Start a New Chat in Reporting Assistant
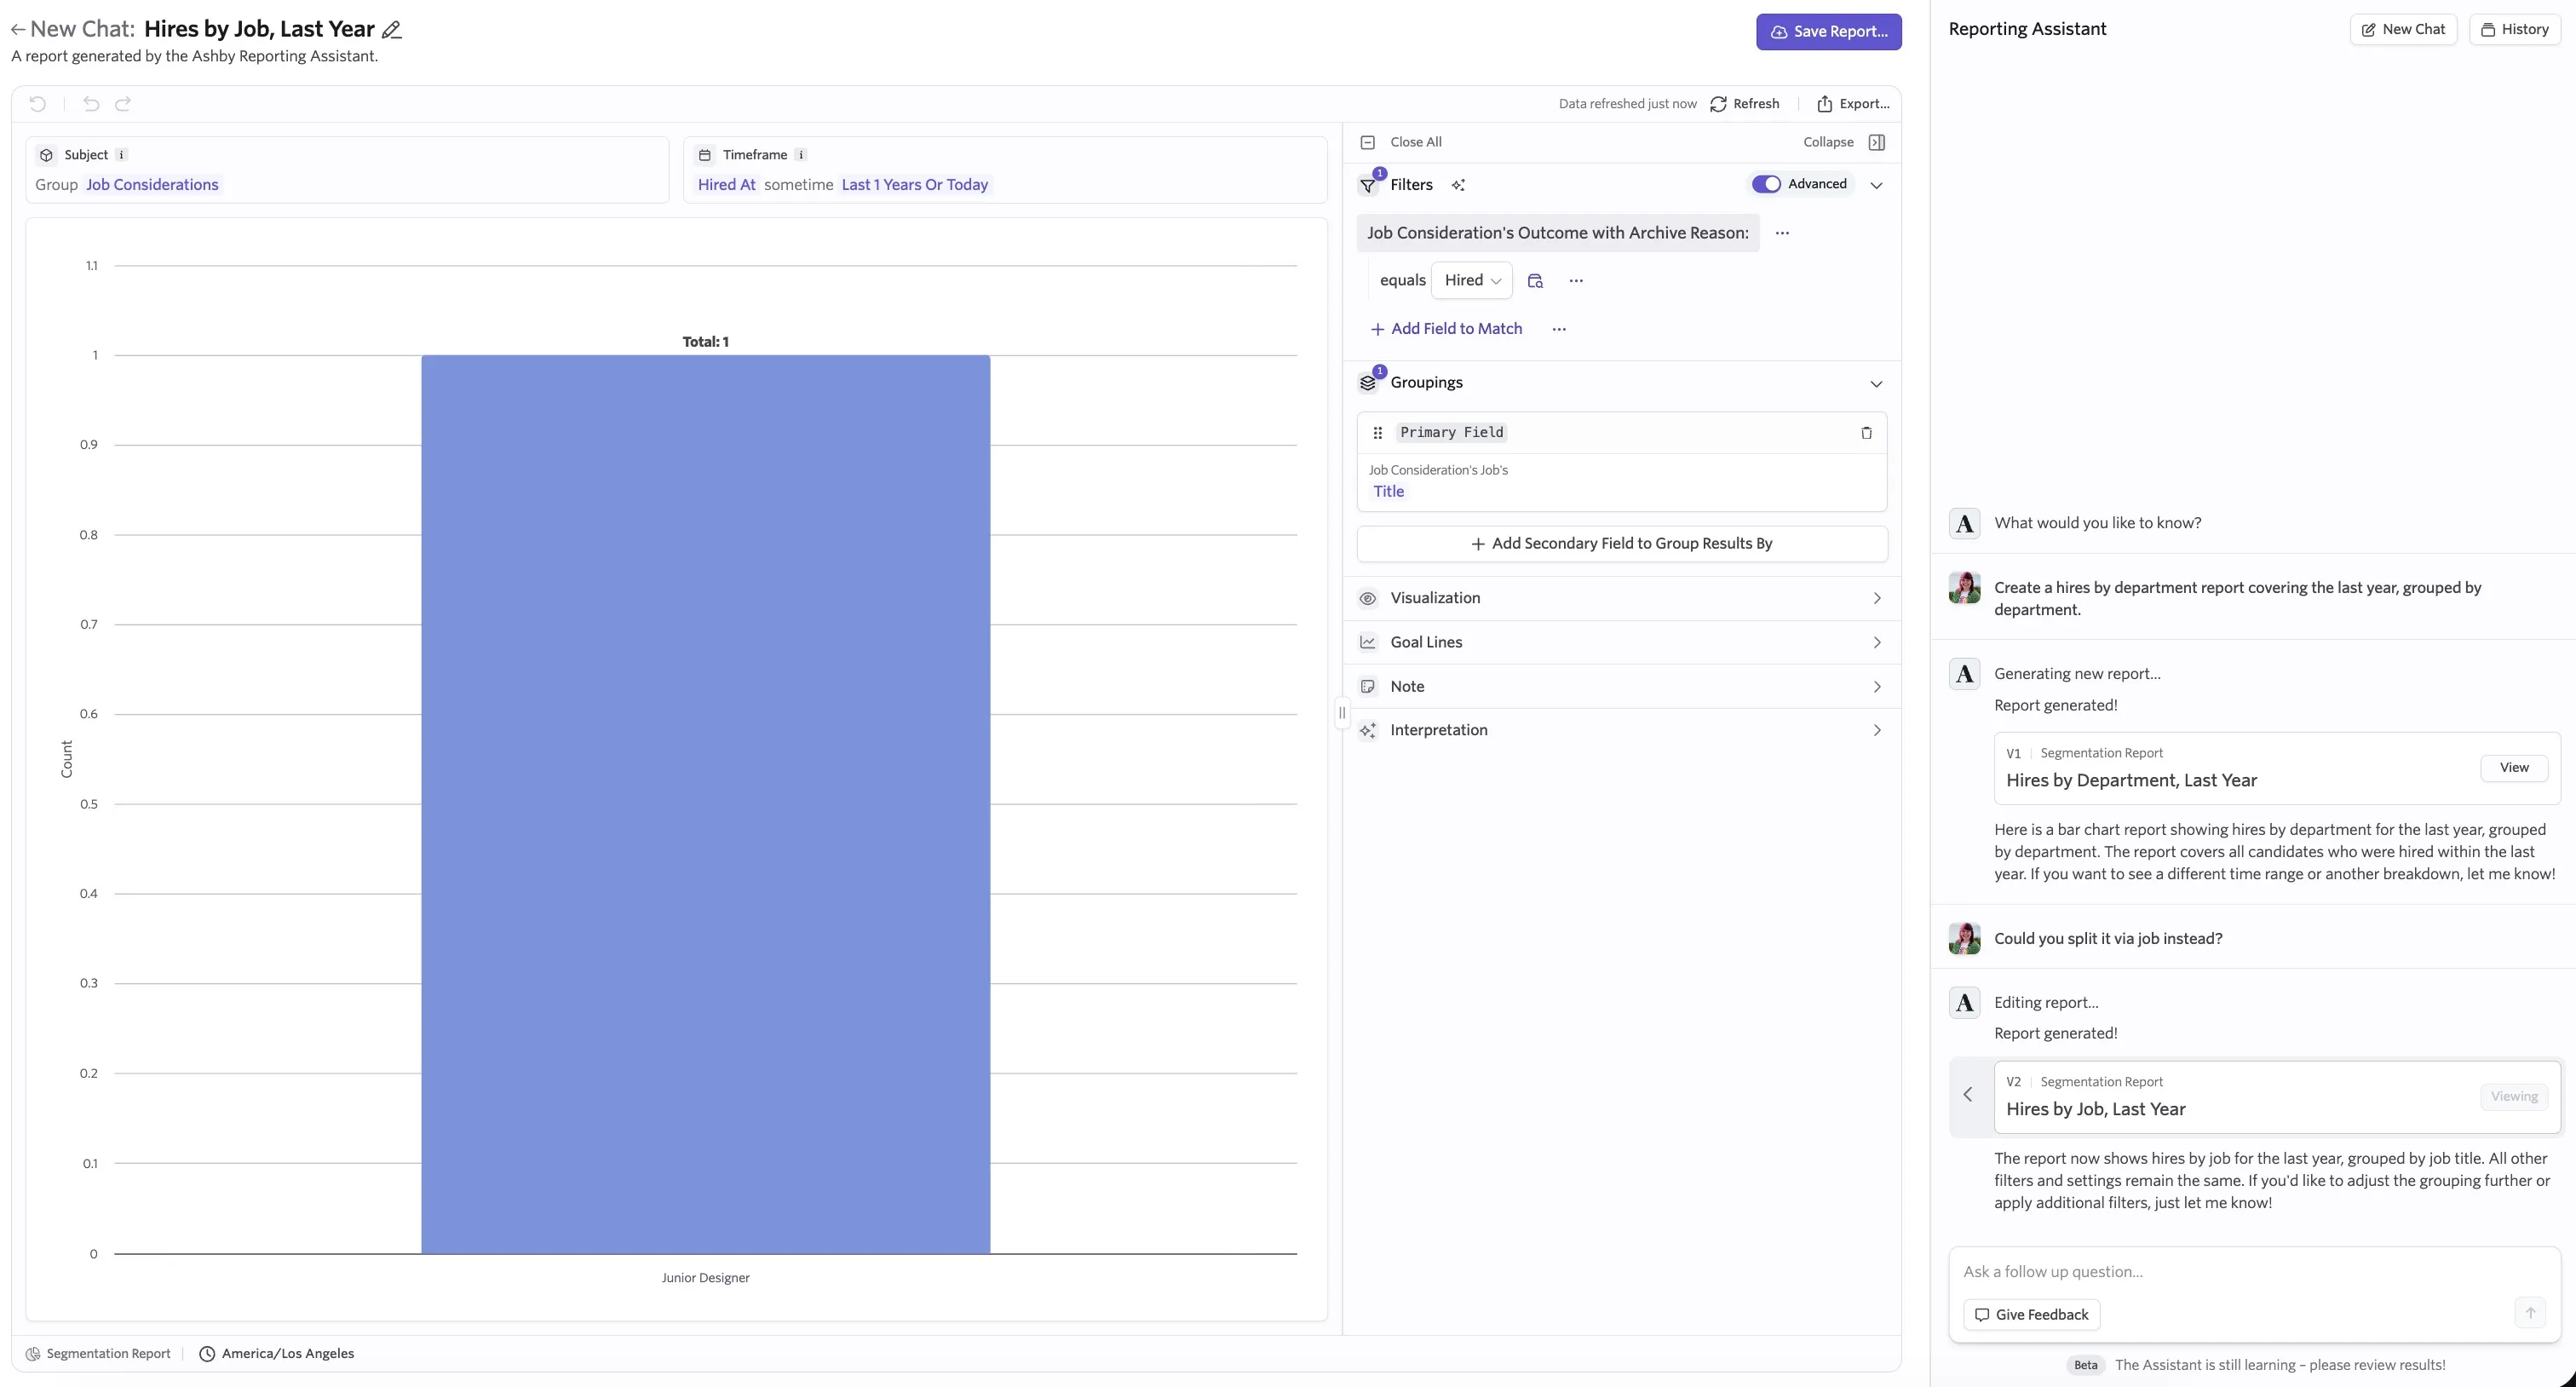The width and height of the screenshot is (2576, 1387). 2403,29
